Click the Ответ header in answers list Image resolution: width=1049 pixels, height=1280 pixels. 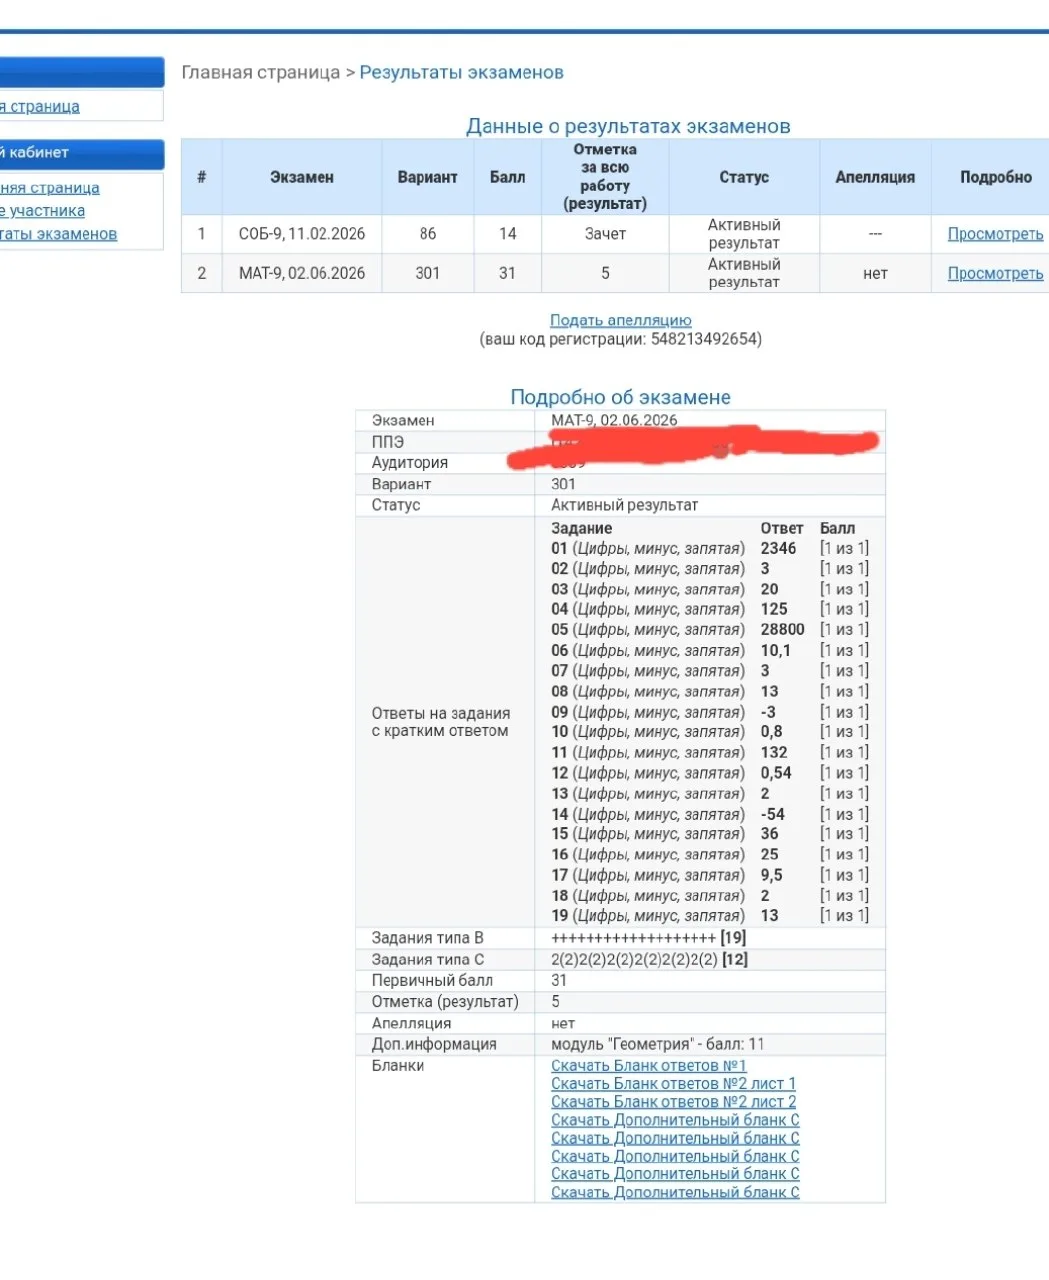pos(782,528)
